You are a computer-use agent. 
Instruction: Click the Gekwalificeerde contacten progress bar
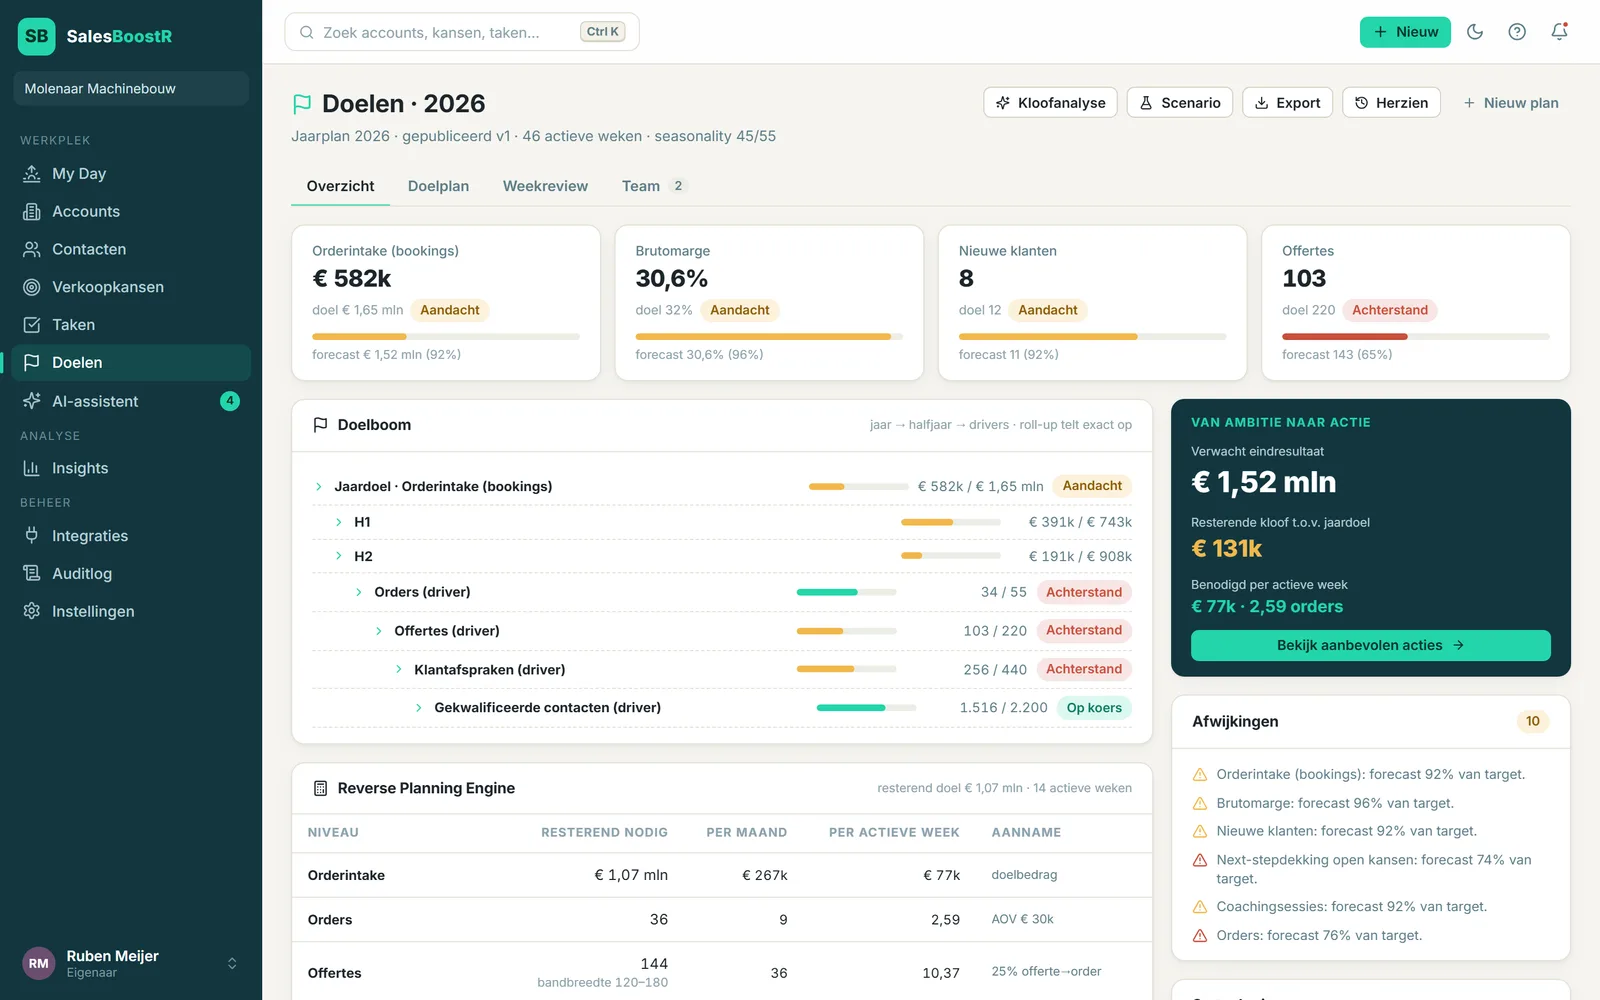866,708
